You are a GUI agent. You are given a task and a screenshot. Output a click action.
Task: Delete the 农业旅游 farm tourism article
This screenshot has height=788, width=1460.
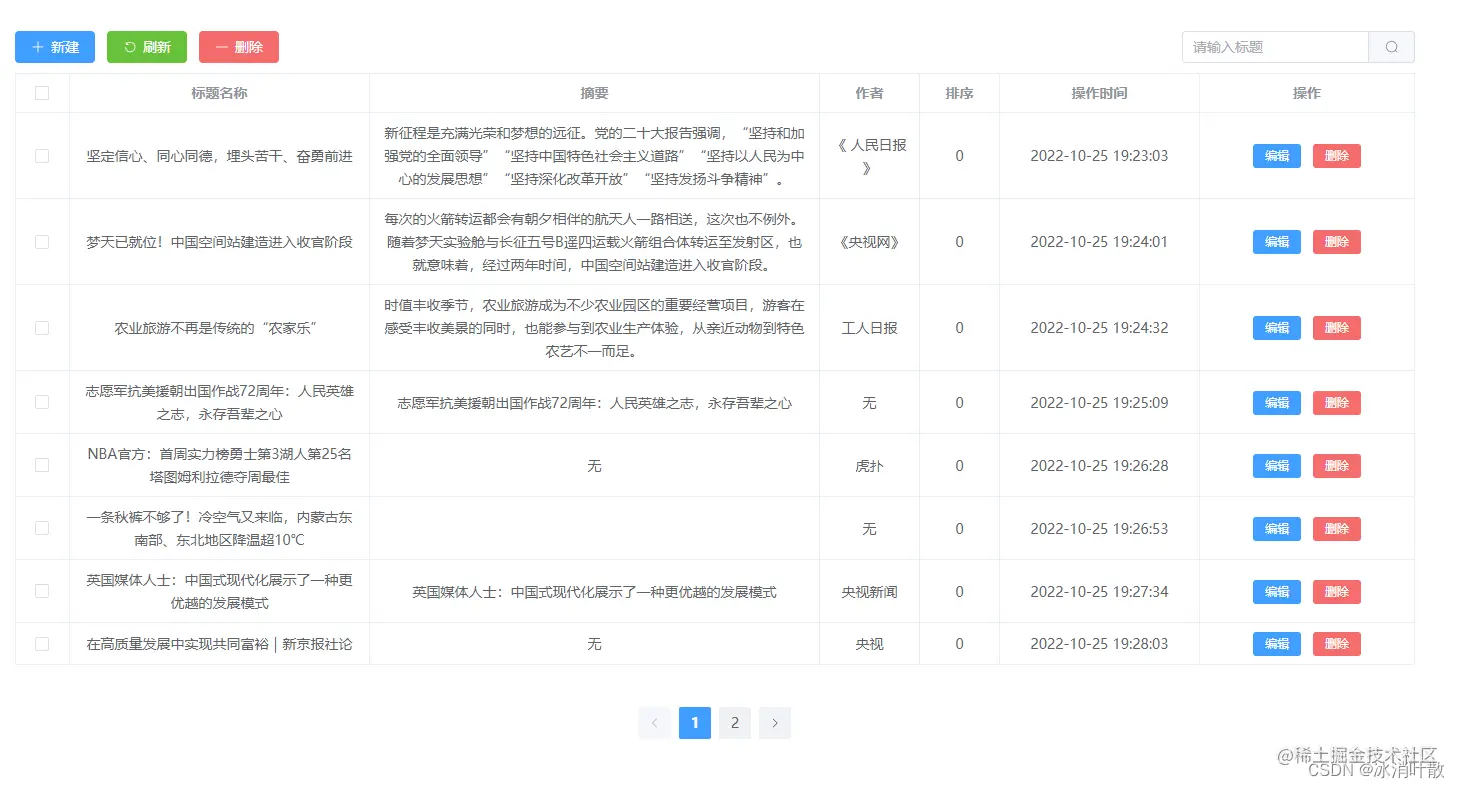click(1337, 327)
